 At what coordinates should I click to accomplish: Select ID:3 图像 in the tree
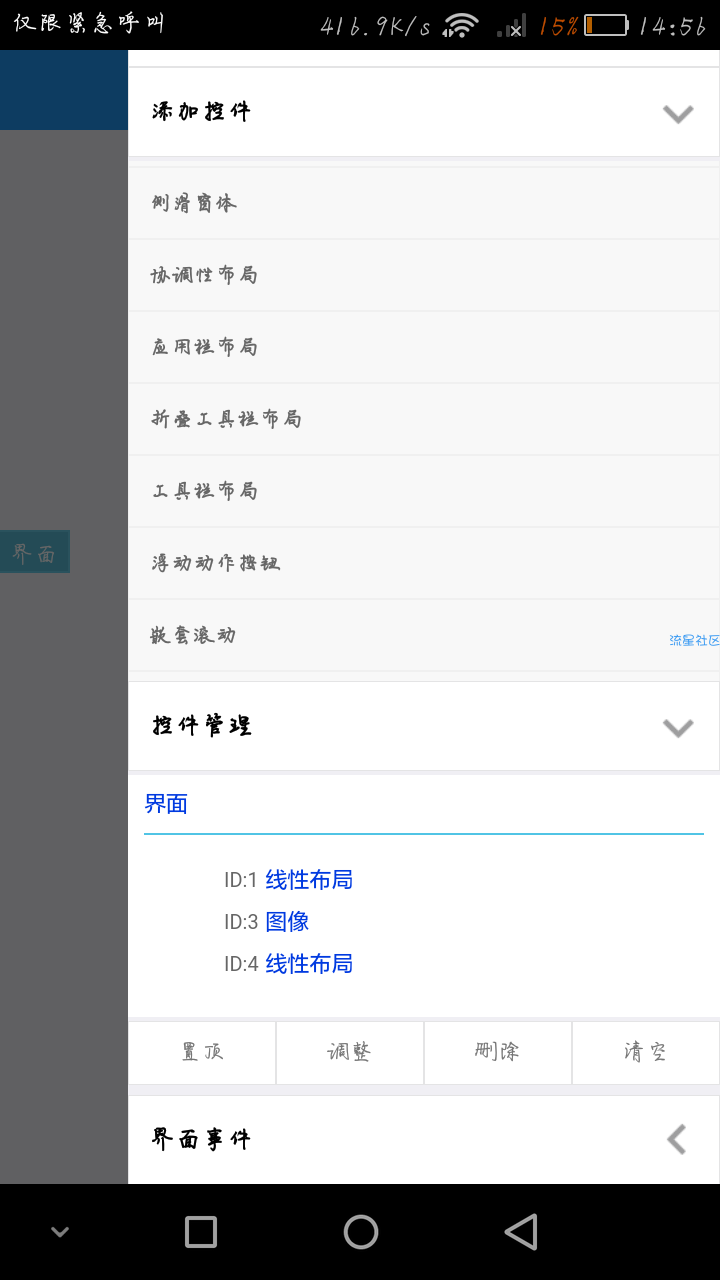coord(266,922)
